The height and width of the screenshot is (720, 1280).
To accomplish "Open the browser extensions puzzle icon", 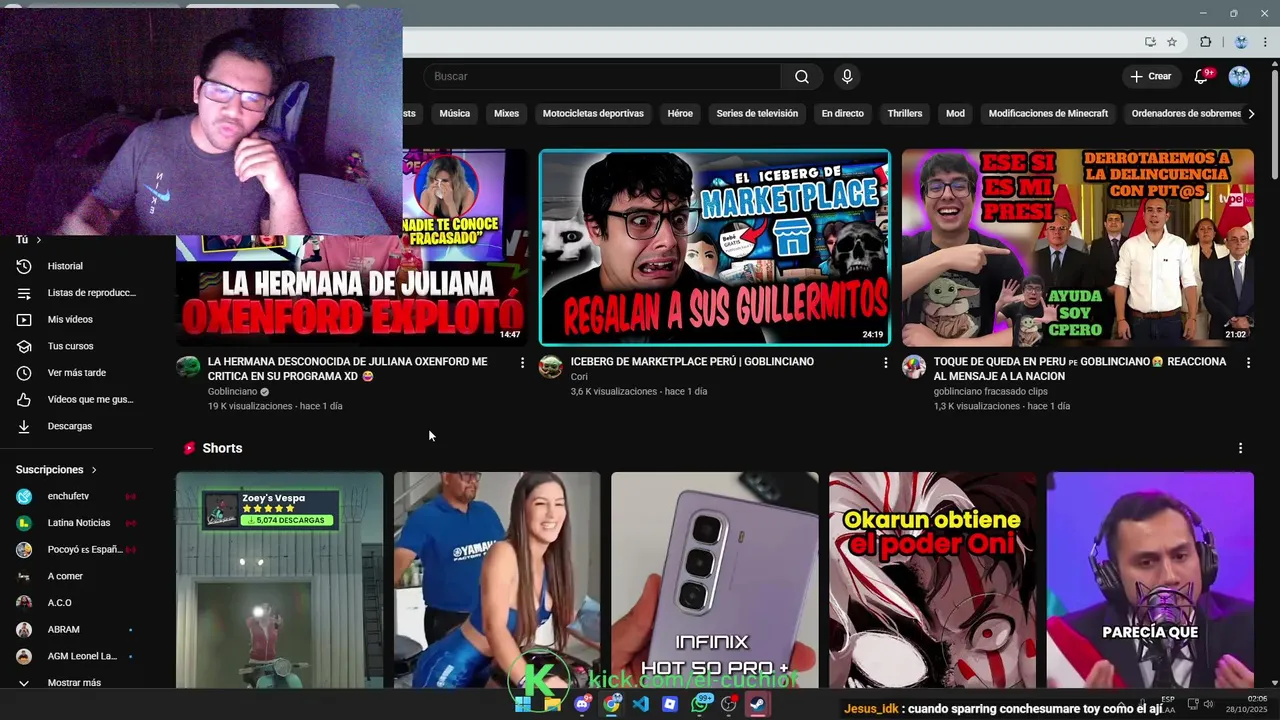I will [1205, 42].
